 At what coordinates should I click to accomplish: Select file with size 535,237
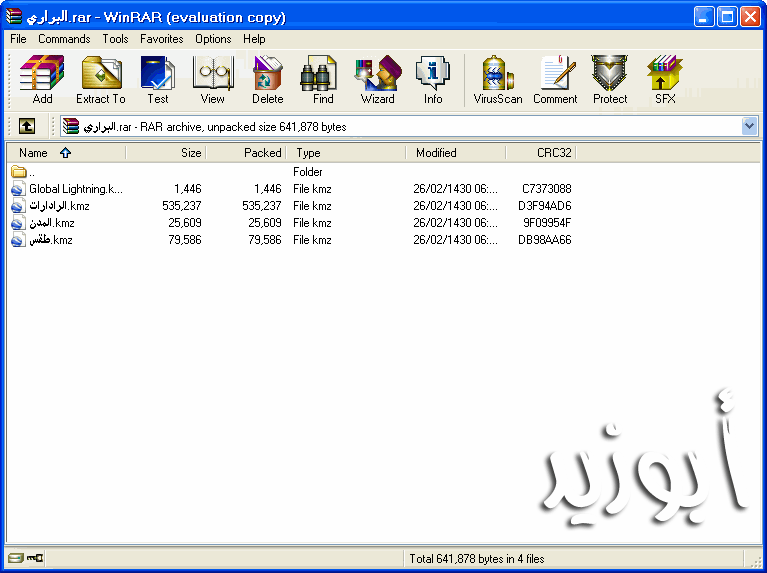(x=181, y=206)
